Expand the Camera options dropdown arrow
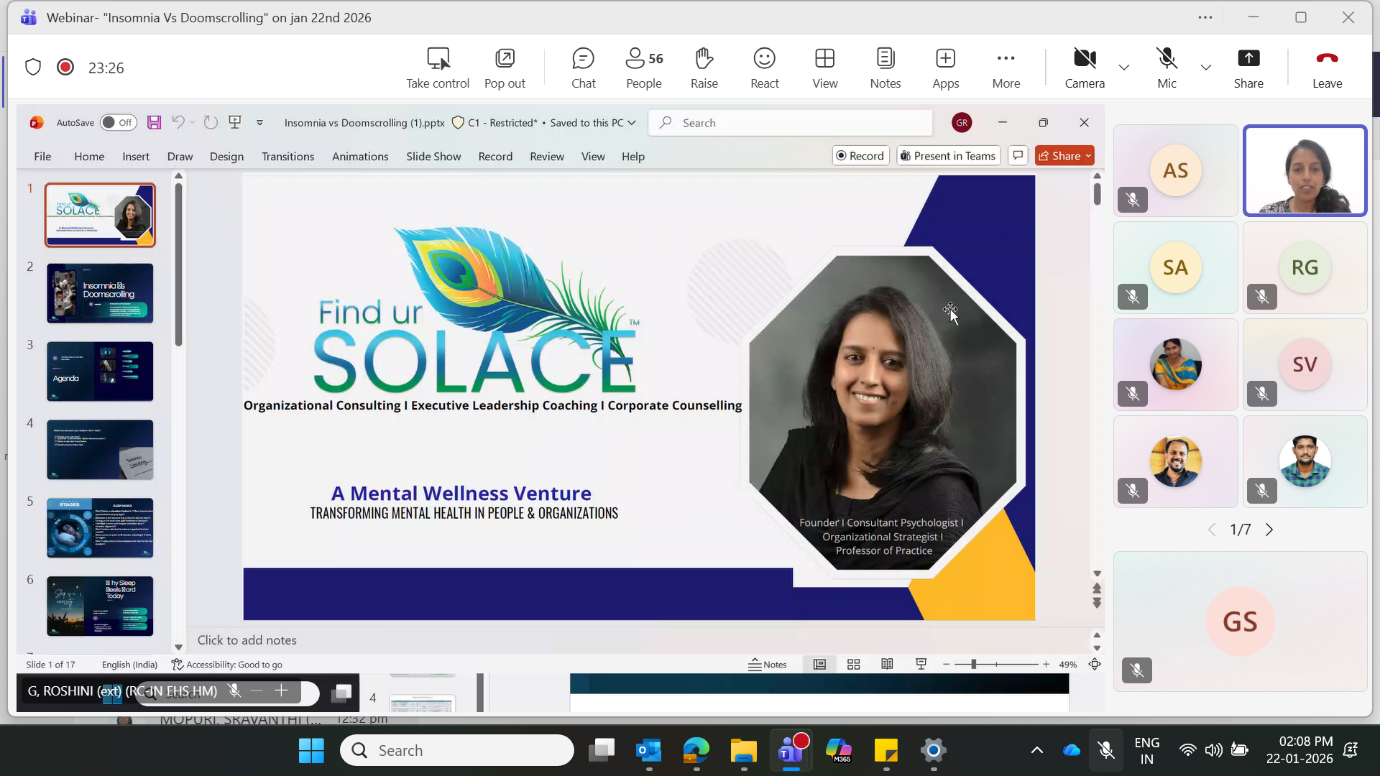Image resolution: width=1380 pixels, height=776 pixels. (1124, 68)
